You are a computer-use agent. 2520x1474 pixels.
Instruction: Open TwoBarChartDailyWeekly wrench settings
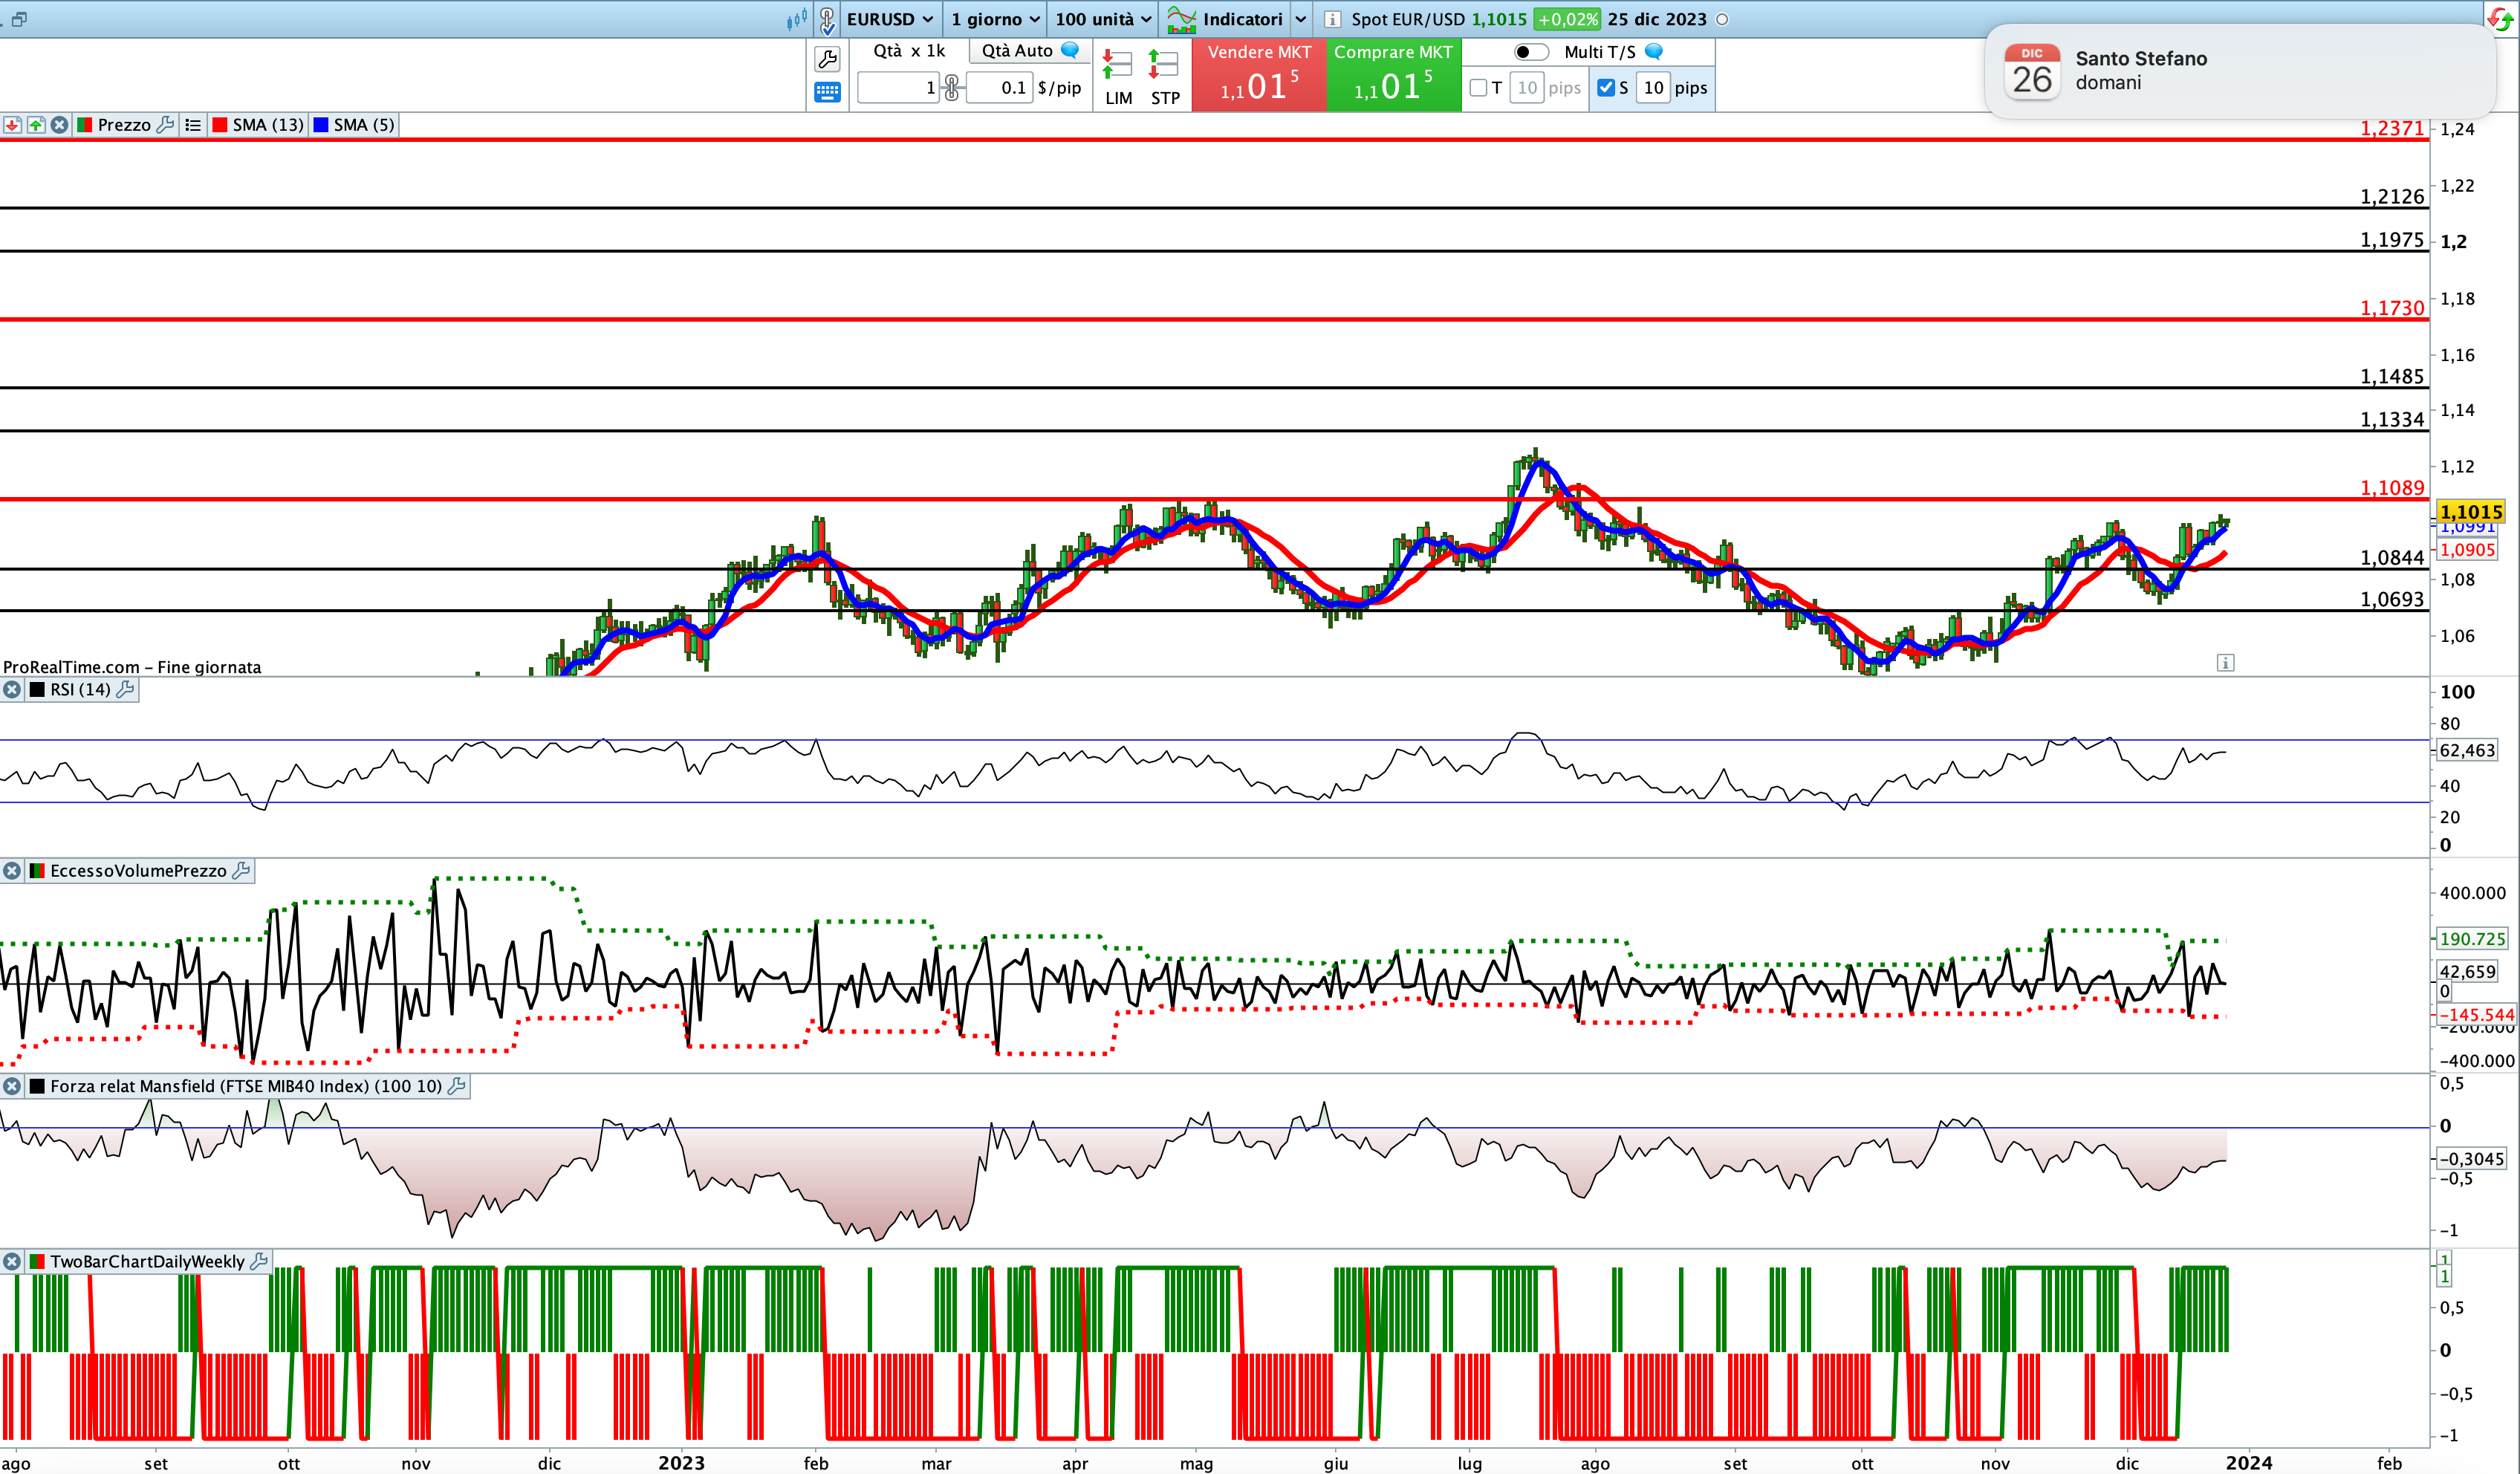(259, 1262)
